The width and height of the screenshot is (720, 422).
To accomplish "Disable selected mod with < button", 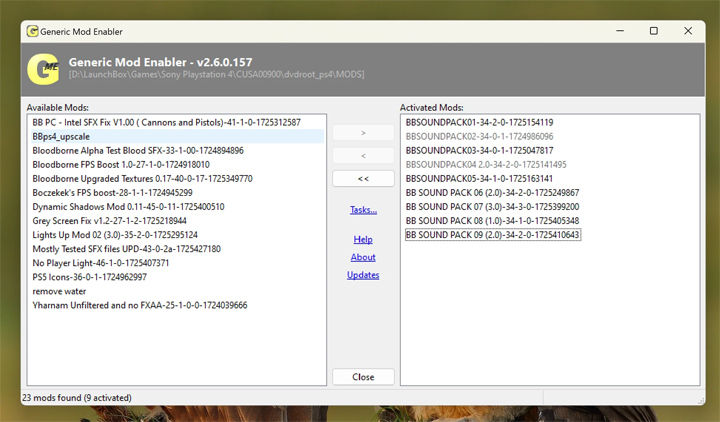I will [363, 156].
